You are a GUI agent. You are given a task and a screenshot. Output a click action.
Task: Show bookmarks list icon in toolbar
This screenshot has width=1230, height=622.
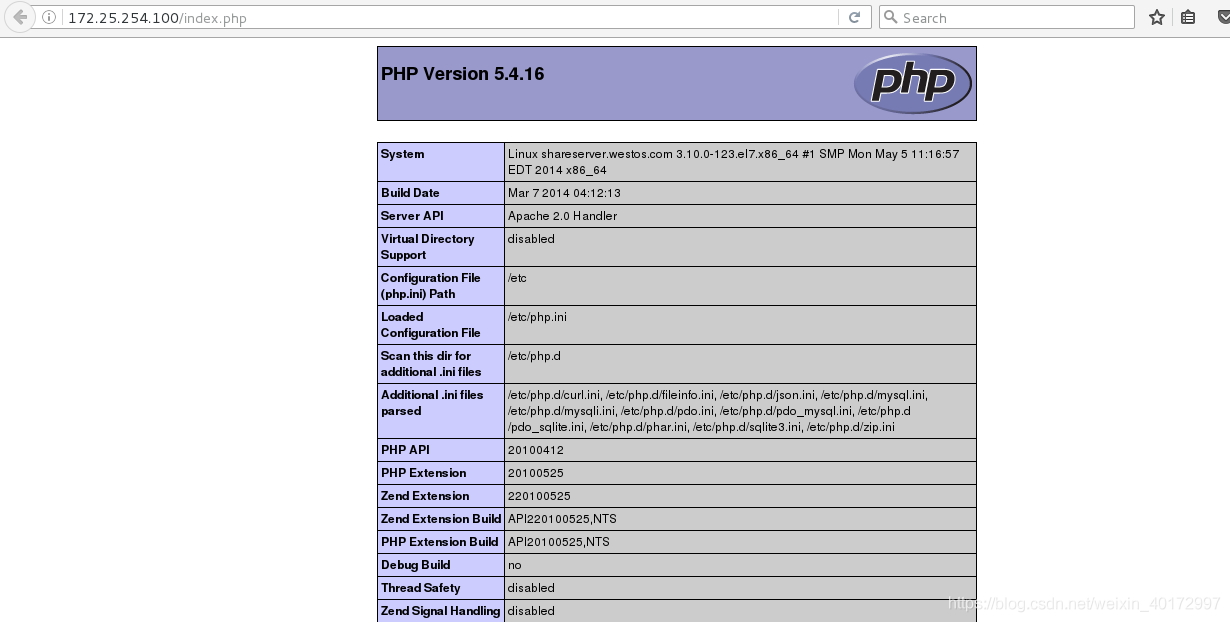pyautogui.click(x=1188, y=17)
